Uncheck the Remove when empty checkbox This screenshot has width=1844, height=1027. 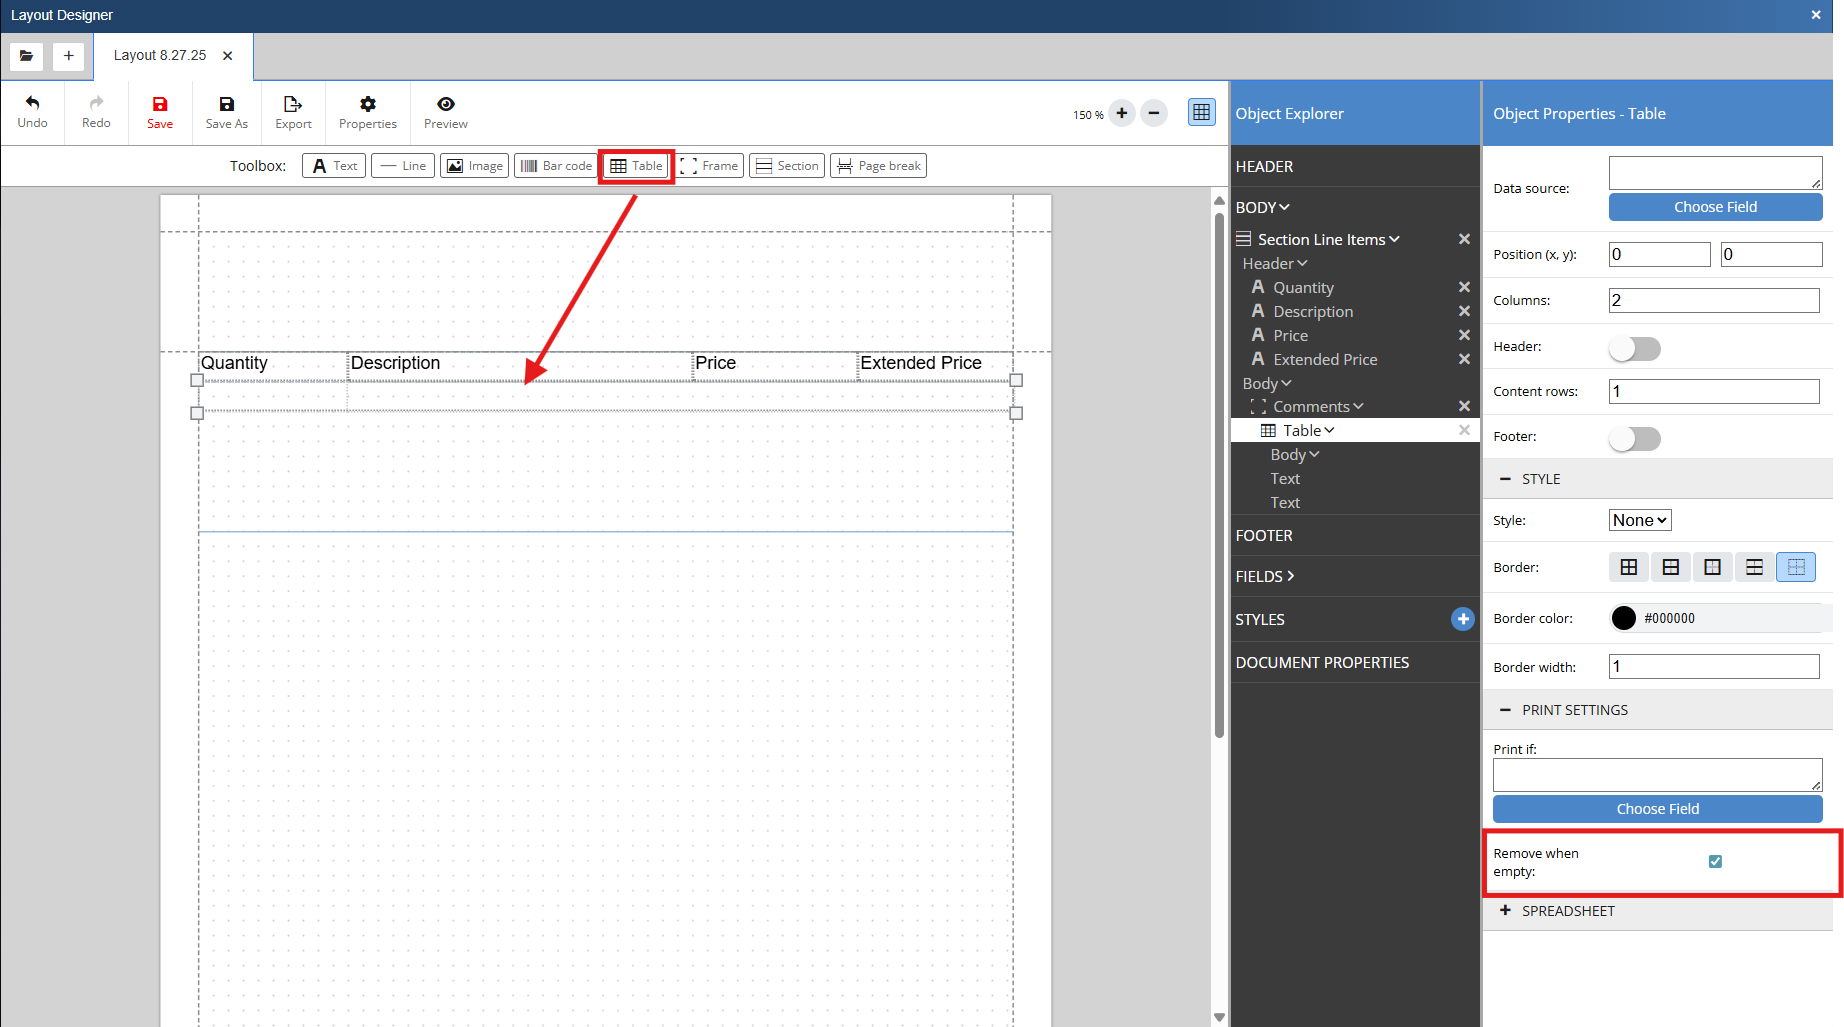point(1715,861)
